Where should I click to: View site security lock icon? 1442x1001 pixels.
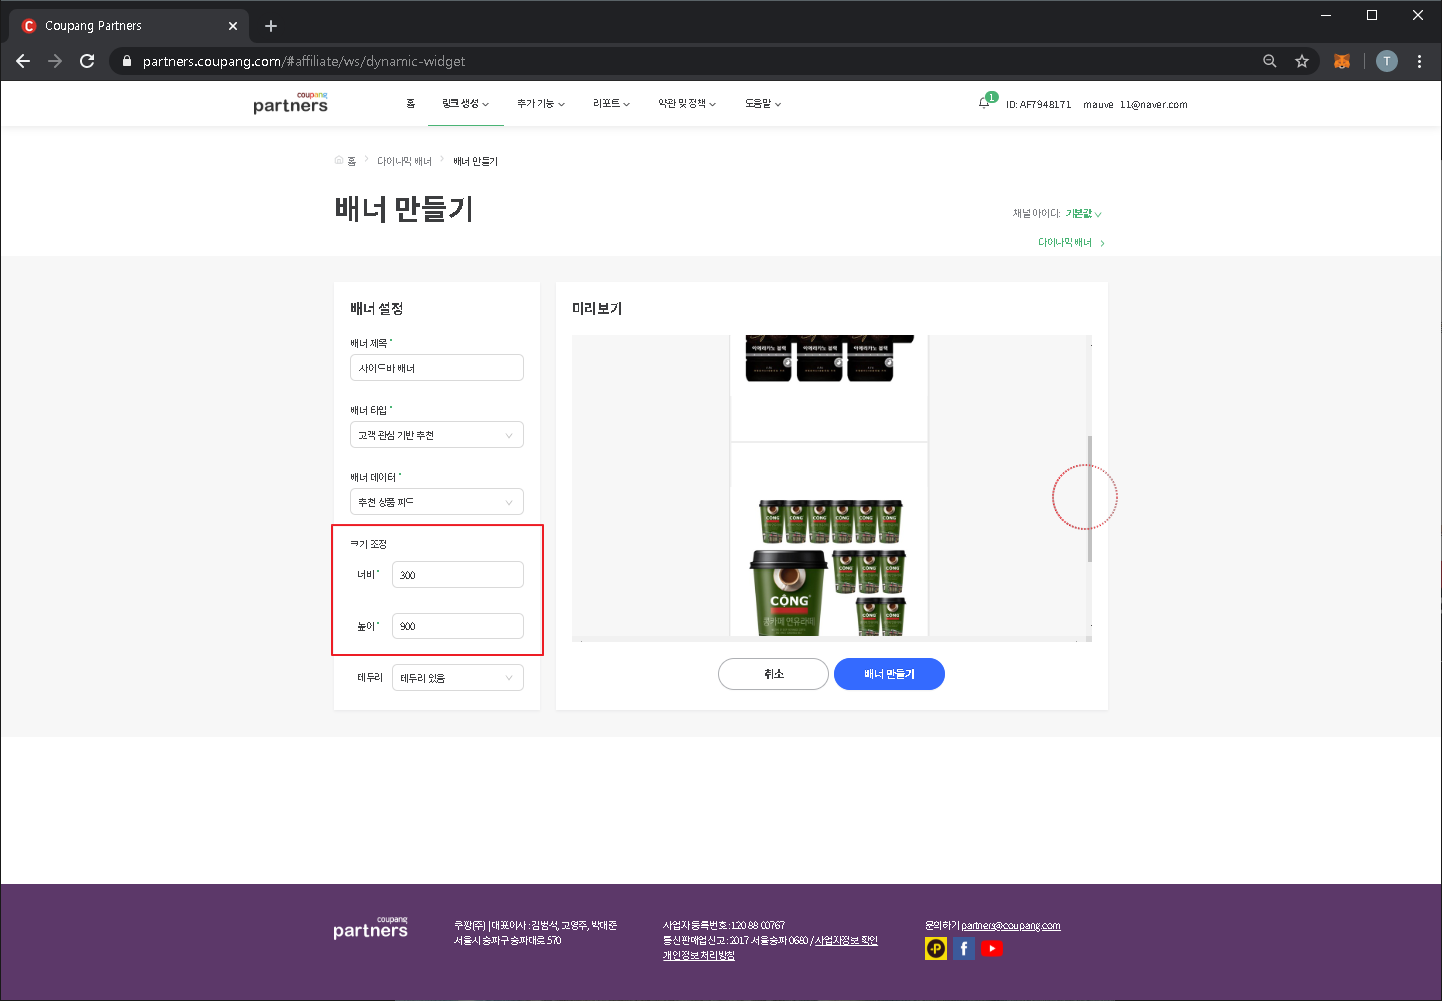pos(126,61)
